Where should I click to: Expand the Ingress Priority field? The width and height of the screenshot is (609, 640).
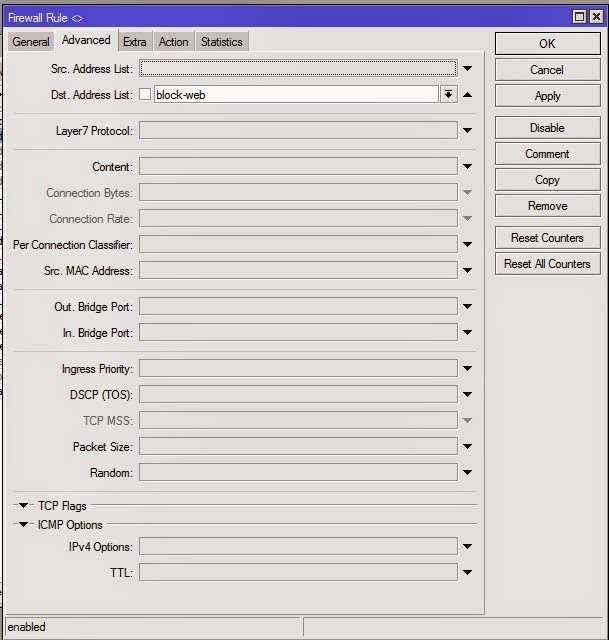tap(468, 369)
